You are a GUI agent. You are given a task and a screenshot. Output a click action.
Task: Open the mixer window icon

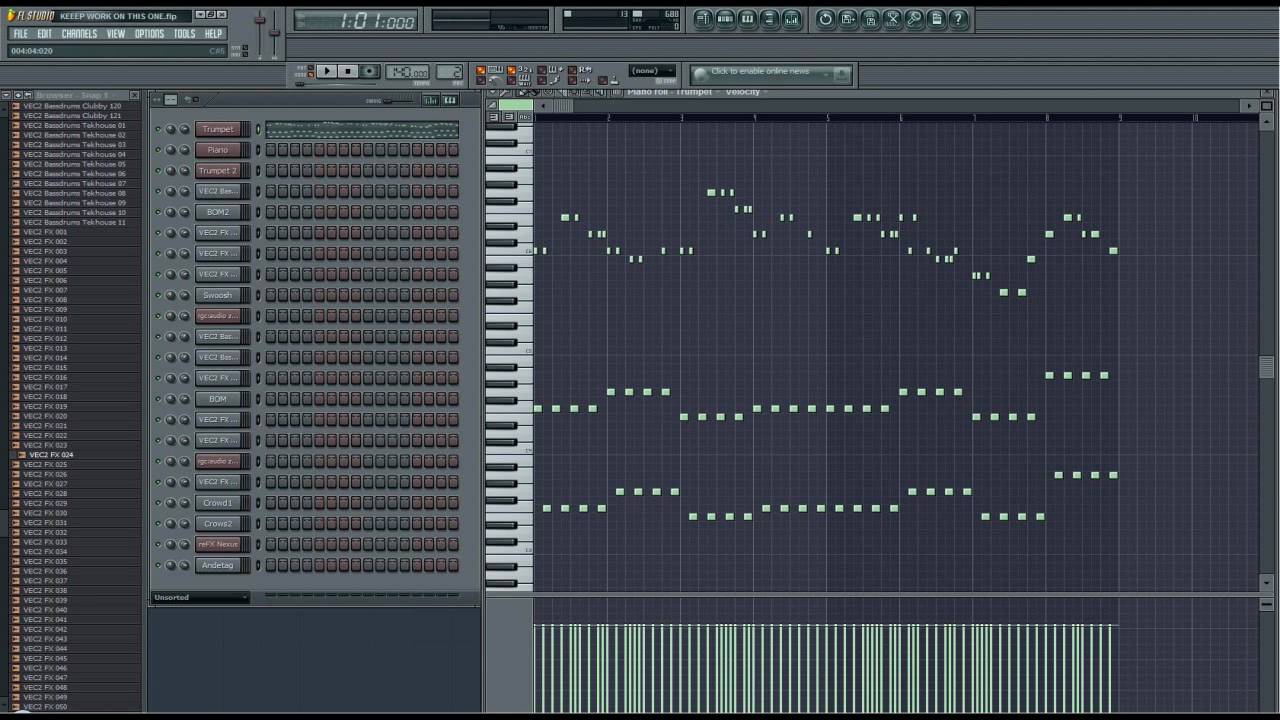(x=792, y=19)
